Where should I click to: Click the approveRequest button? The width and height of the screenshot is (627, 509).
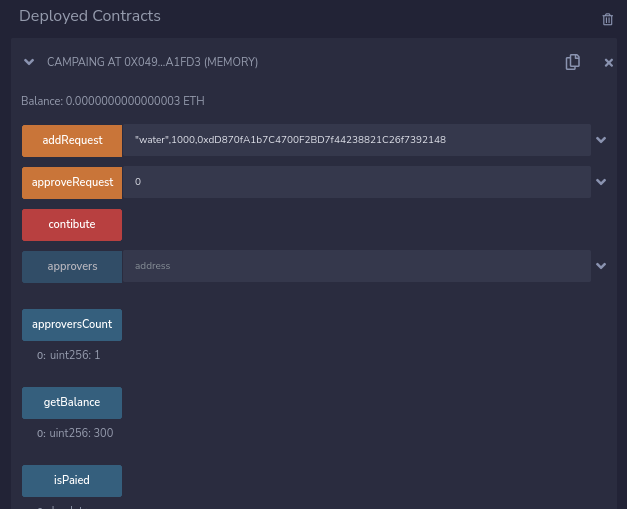pos(72,182)
